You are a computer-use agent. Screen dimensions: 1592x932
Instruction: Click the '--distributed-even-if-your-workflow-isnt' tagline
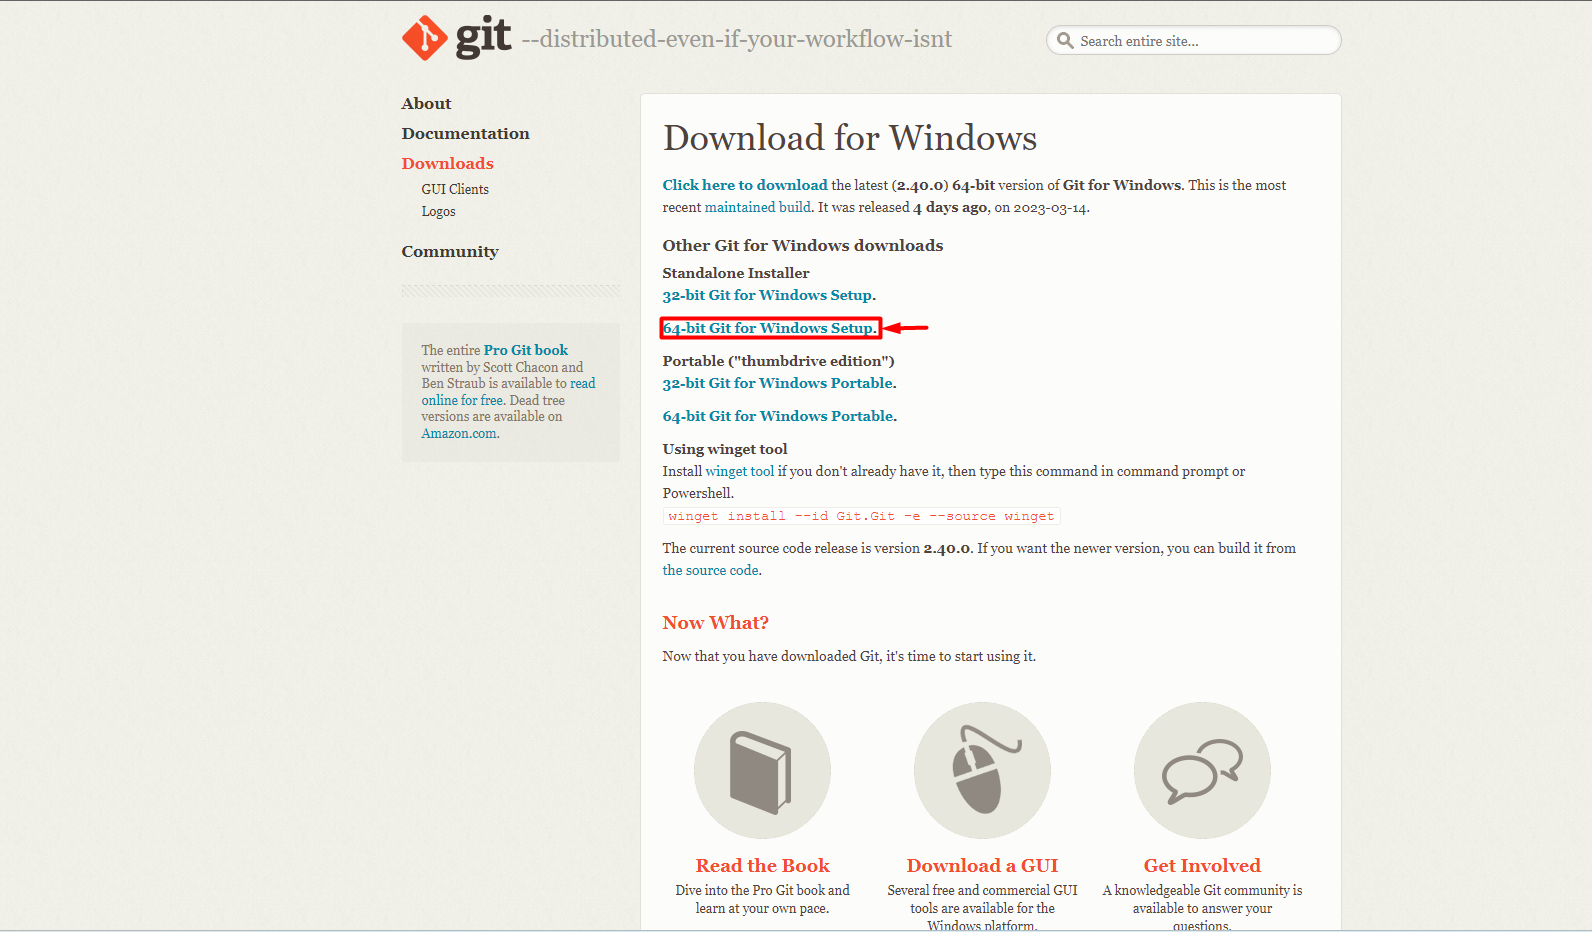(x=737, y=39)
